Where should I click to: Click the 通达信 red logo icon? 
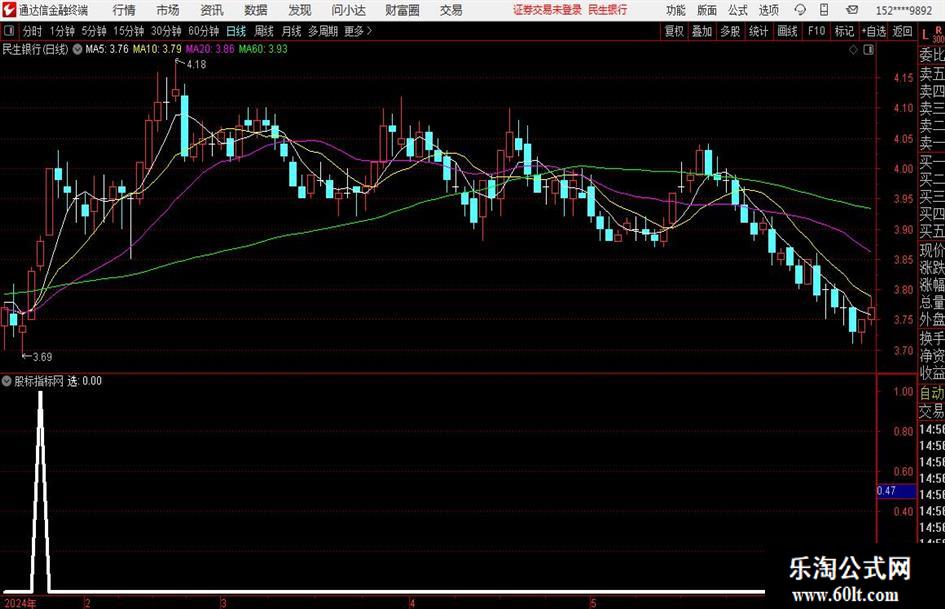click(x=8, y=10)
